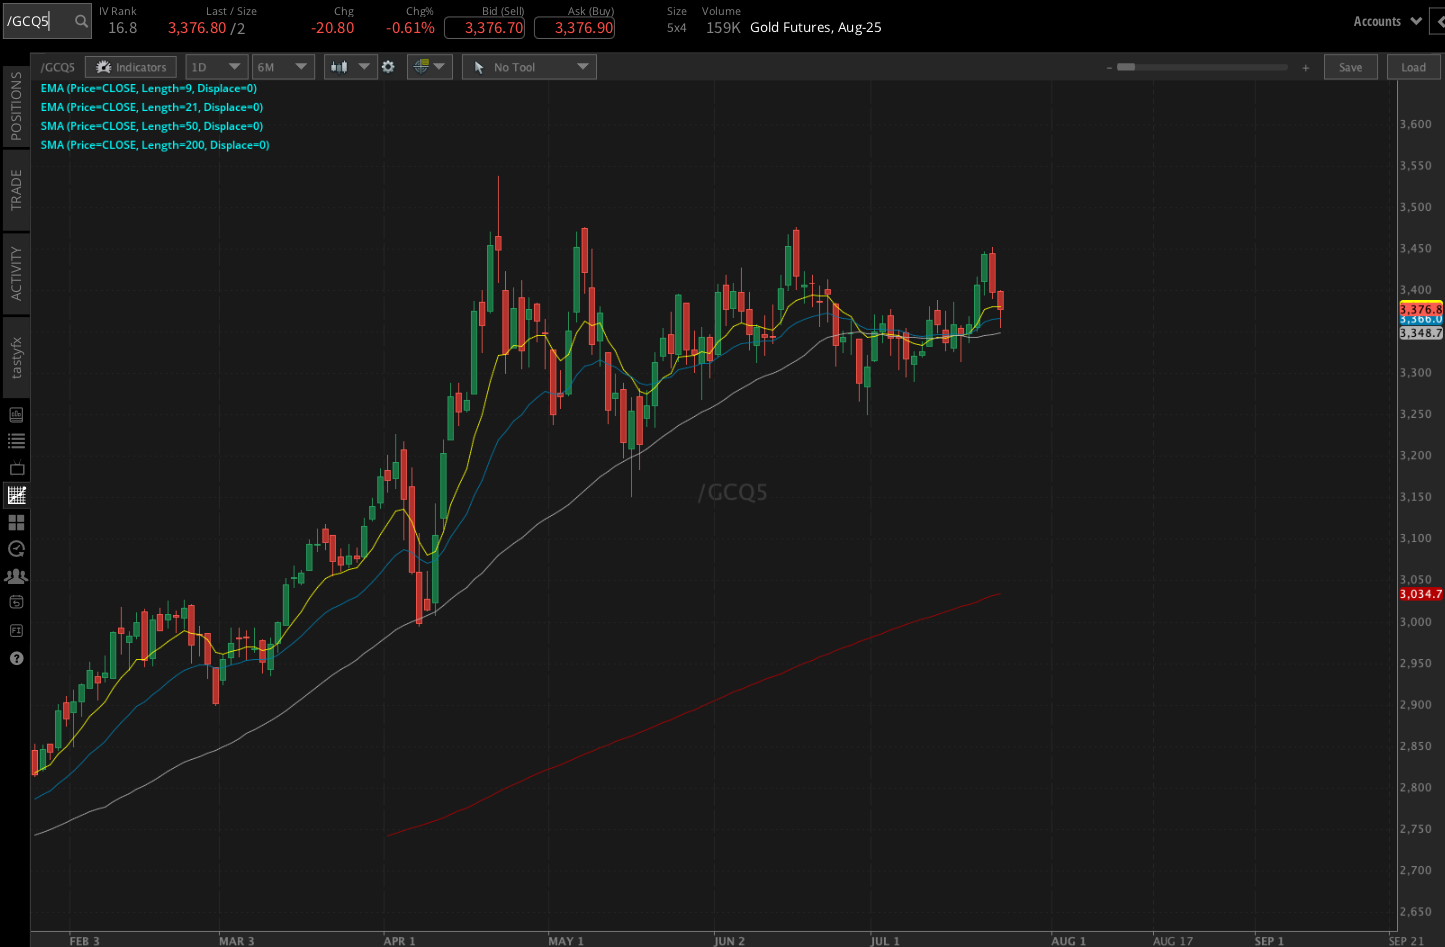Image resolution: width=1445 pixels, height=947 pixels.
Task: Open the FI sidebar icon
Action: point(16,630)
